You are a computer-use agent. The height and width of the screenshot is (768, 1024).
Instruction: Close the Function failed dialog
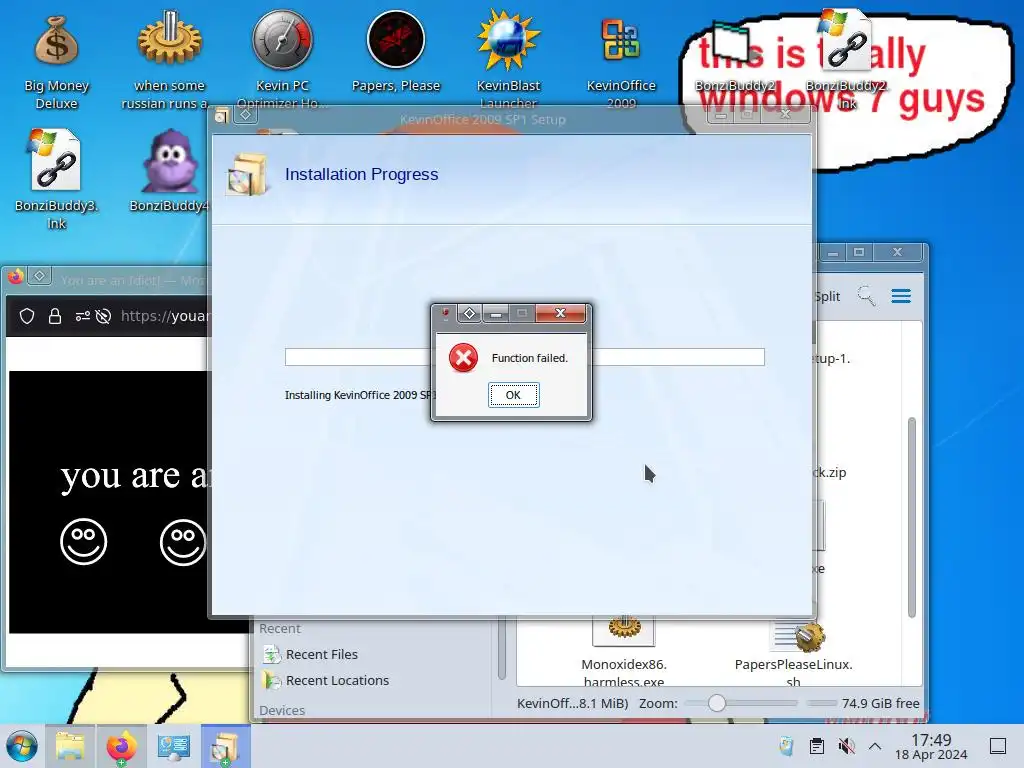560,313
